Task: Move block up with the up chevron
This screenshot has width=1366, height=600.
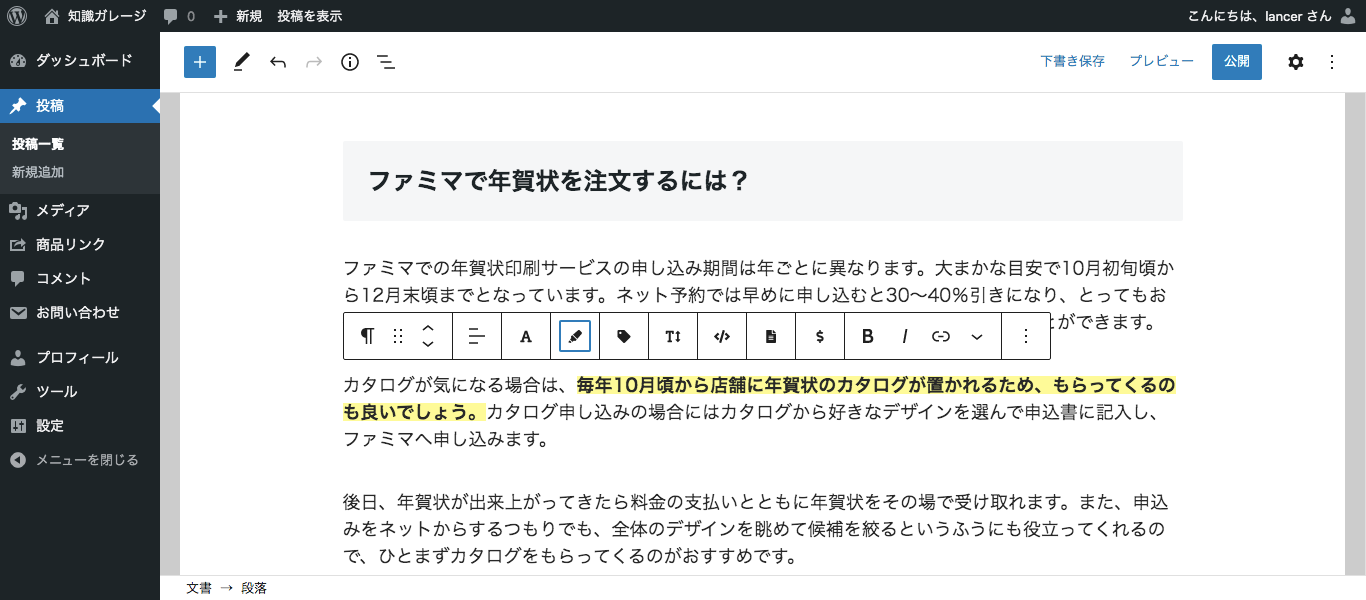Action: 428,328
